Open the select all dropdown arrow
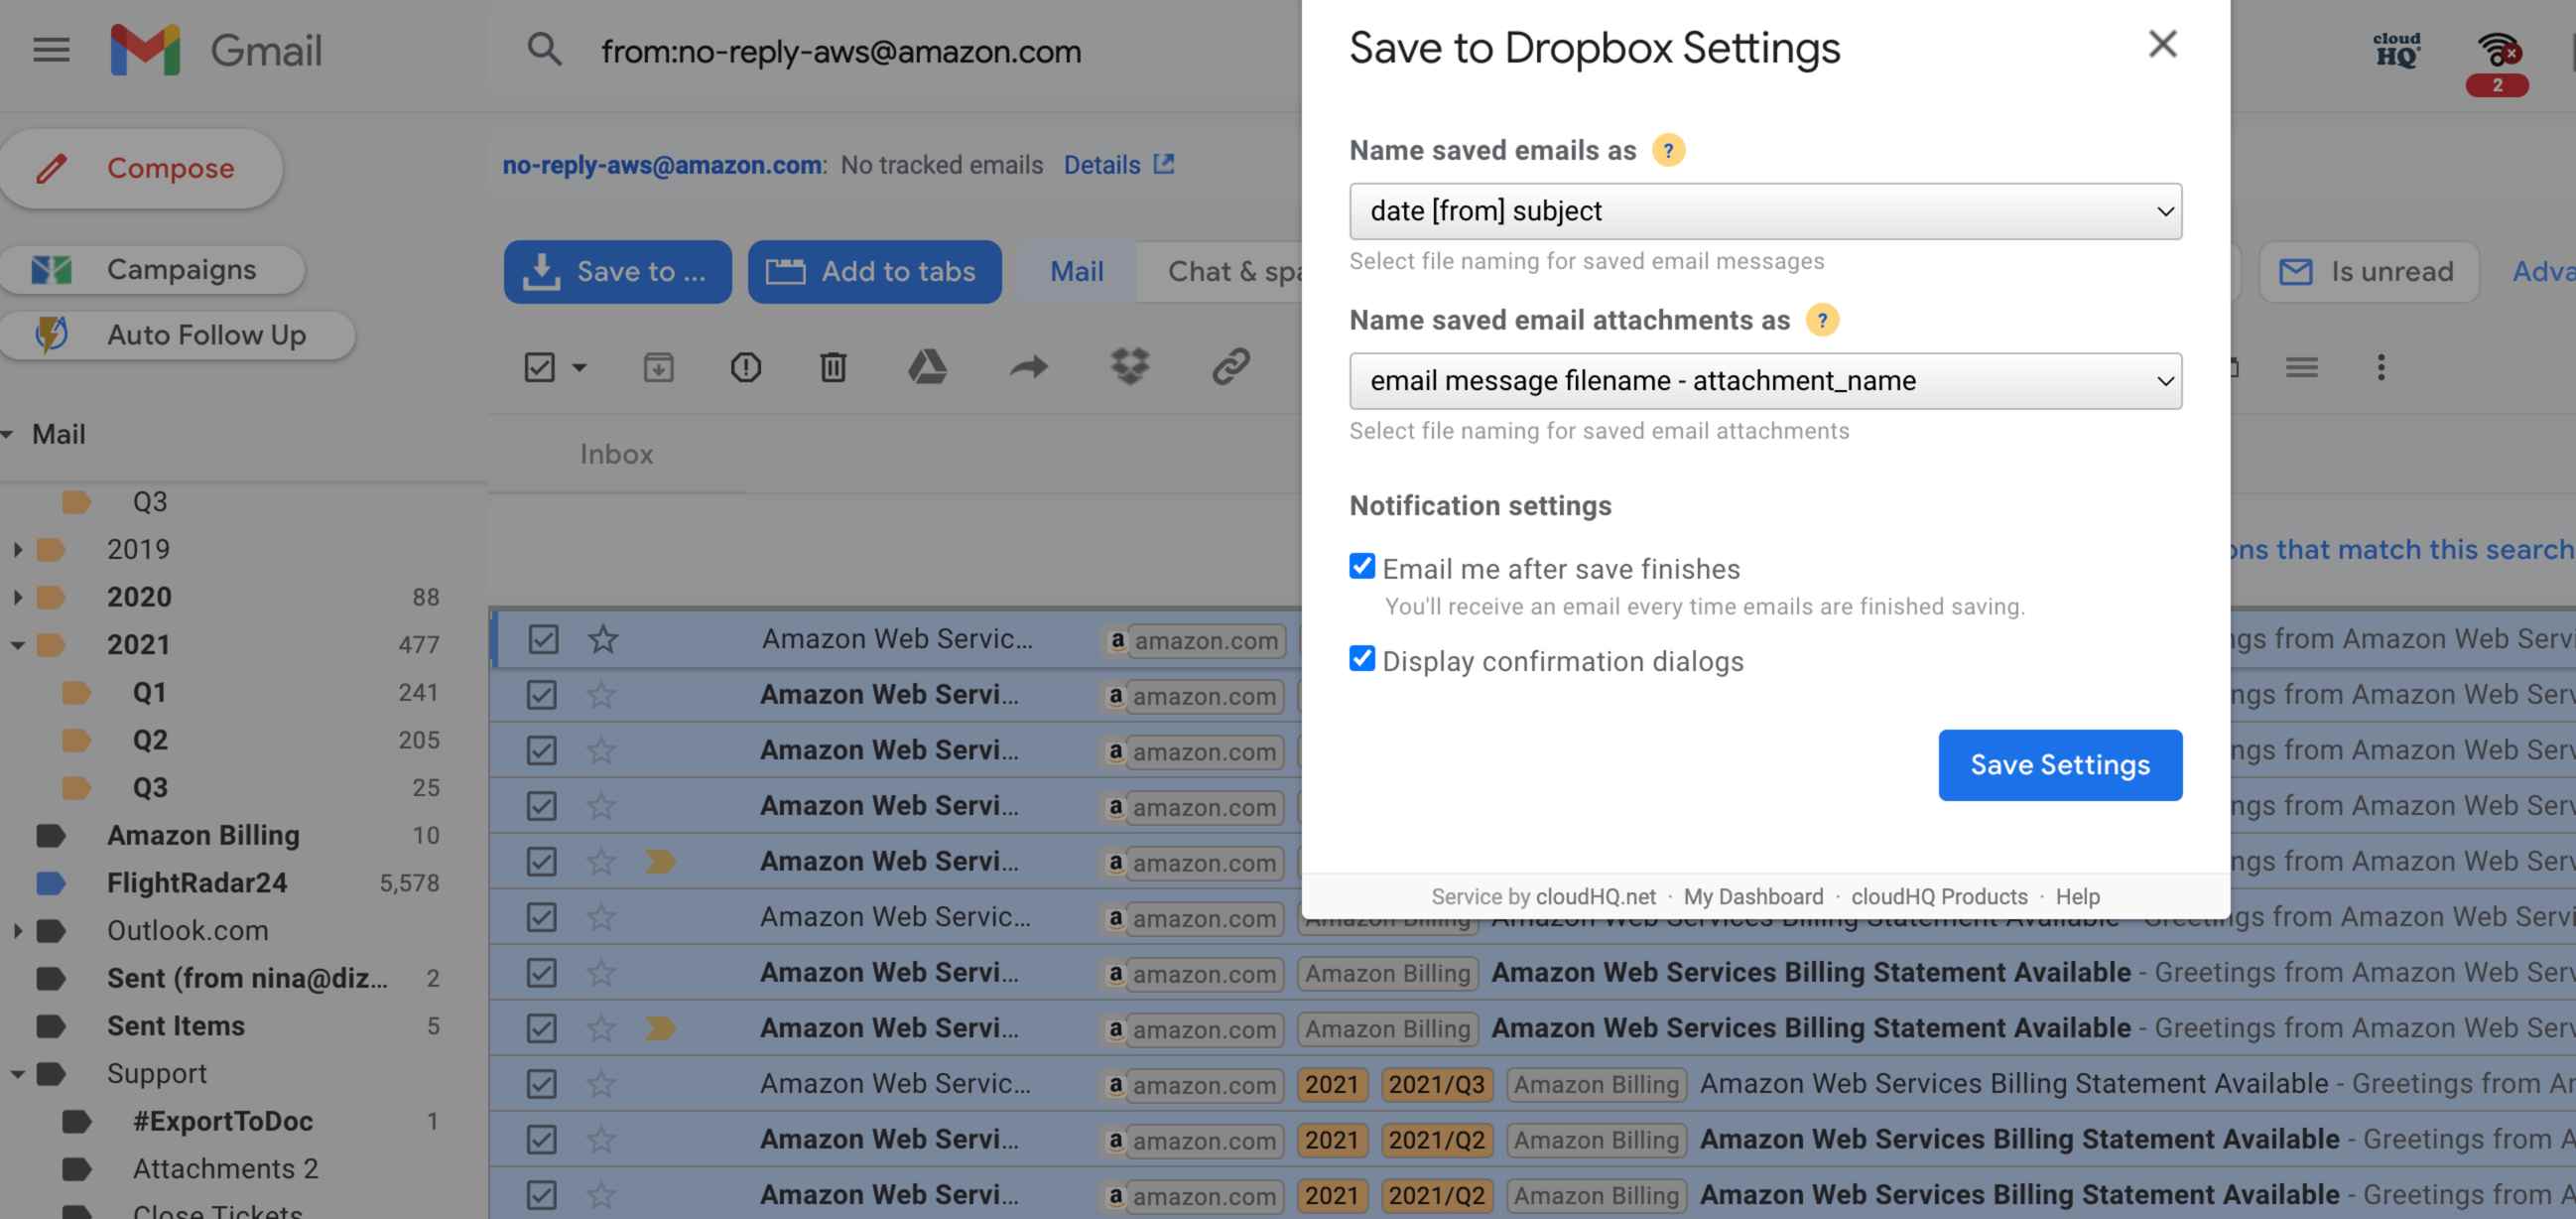This screenshot has height=1219, width=2576. tap(579, 368)
